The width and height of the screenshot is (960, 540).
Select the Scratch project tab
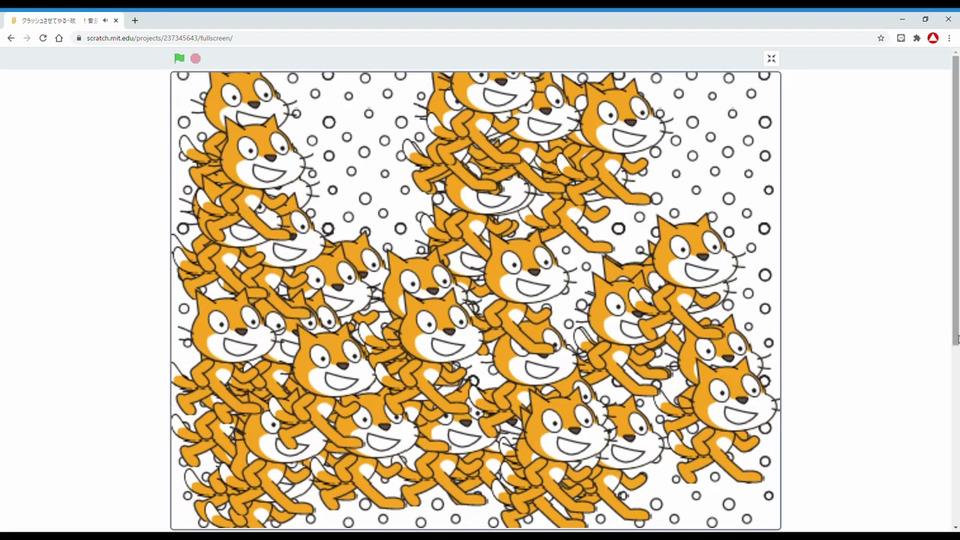tap(64, 20)
